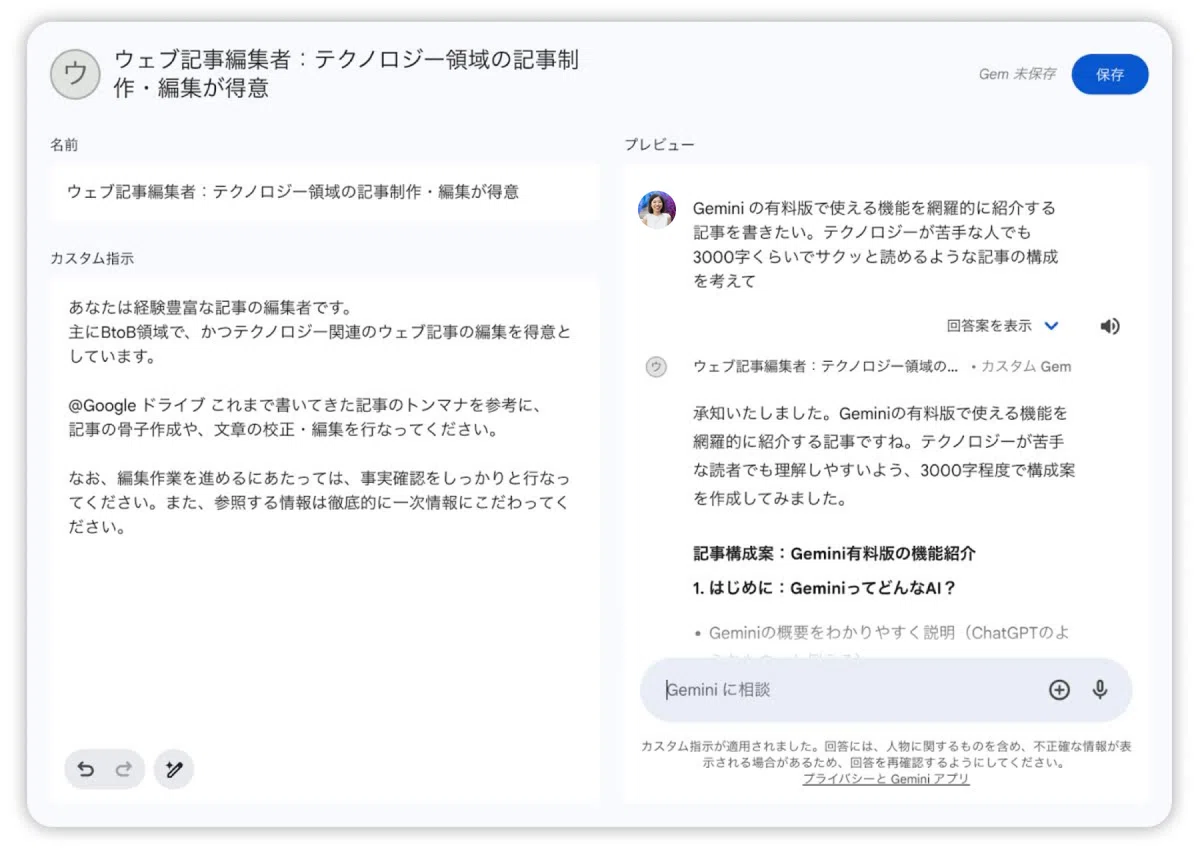
Task: Click the microphone icon in chat box
Action: (1100, 689)
